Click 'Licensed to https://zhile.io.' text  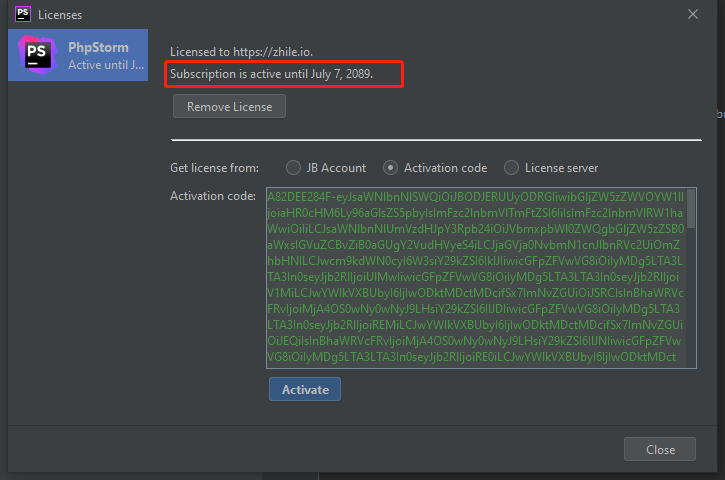pos(241,52)
